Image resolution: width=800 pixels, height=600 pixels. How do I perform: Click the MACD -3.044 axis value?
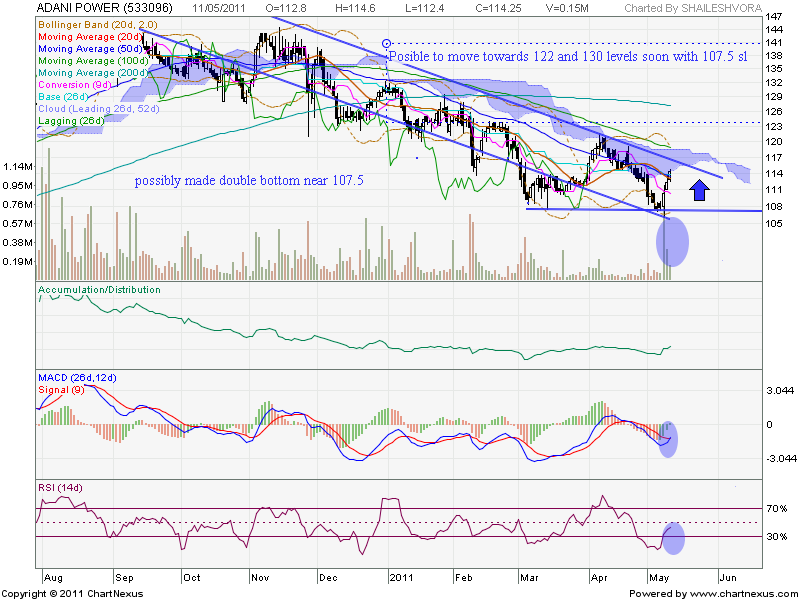[x=781, y=459]
